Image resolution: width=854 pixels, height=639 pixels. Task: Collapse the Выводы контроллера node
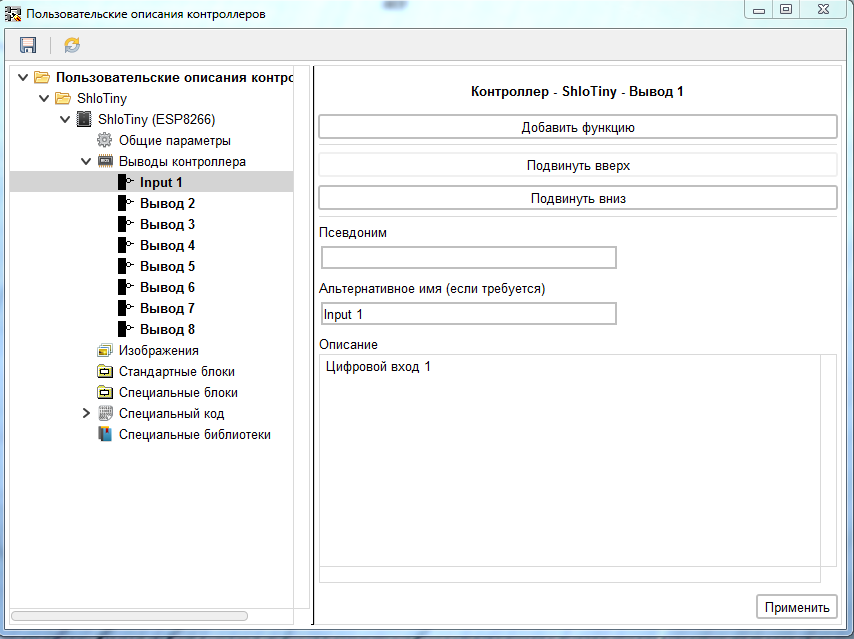coord(86,161)
